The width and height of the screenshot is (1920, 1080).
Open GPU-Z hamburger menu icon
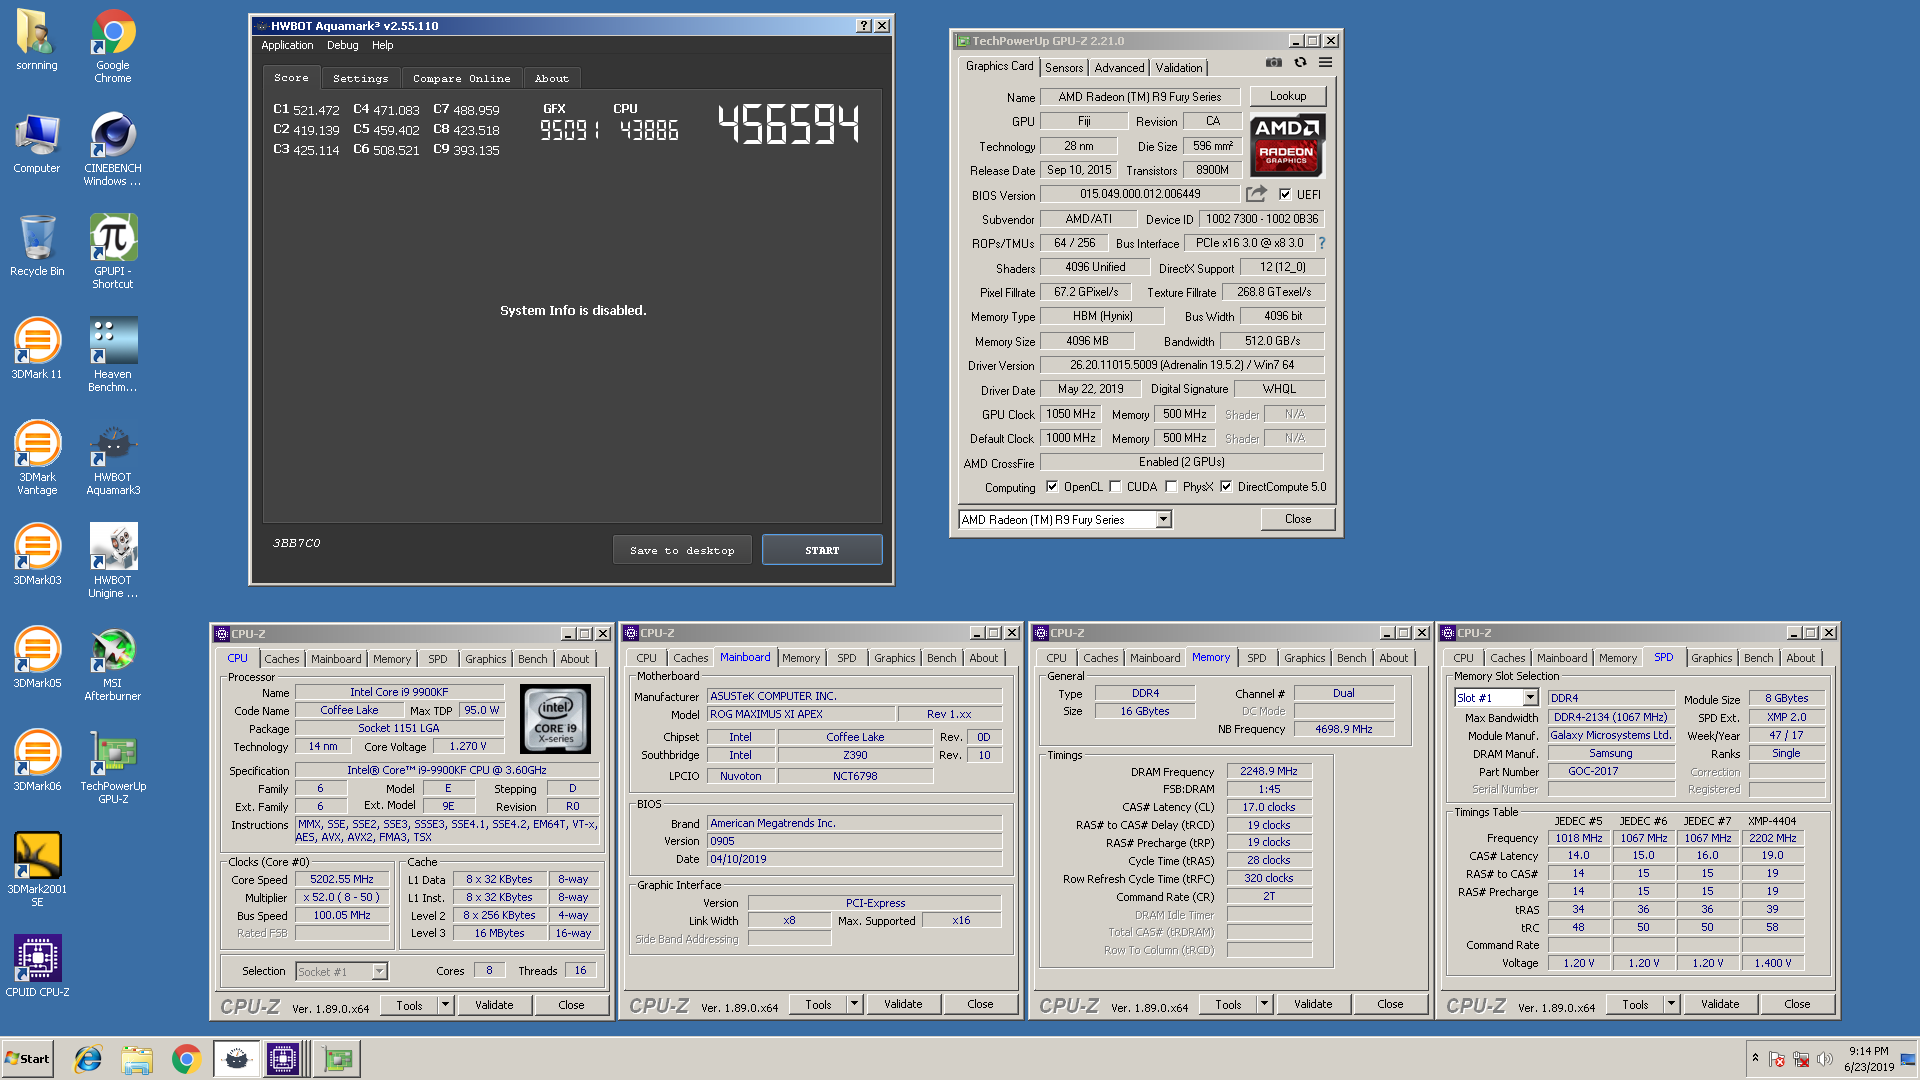[1325, 62]
